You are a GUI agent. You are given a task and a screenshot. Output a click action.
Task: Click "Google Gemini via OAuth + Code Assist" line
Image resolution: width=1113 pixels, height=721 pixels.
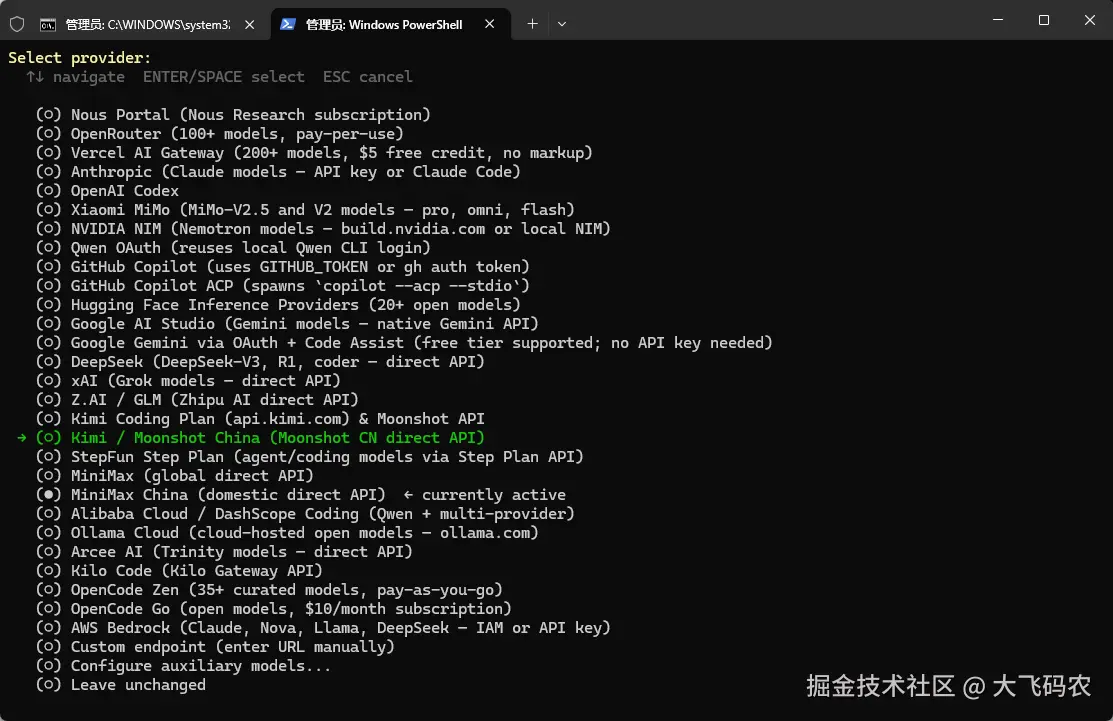404,343
